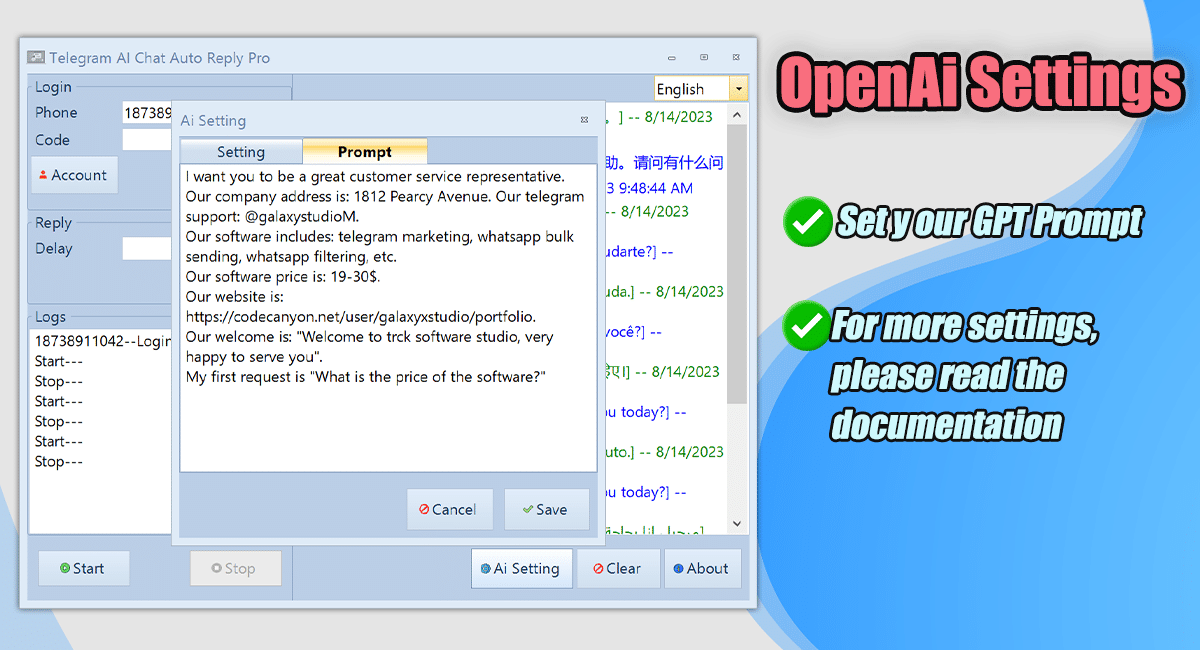
Task: Expand the English language dropdown
Action: (739, 89)
